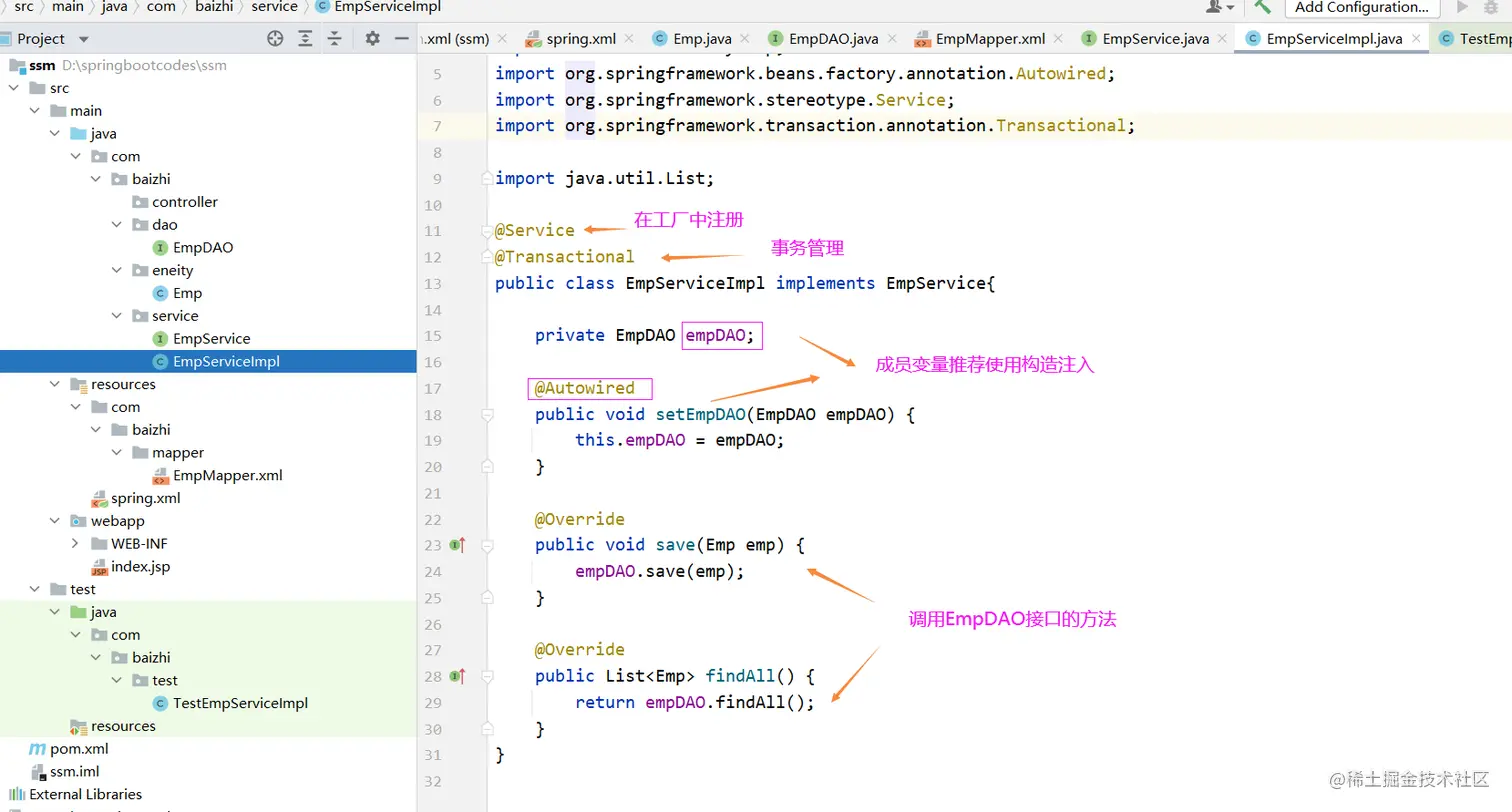Click the service breadcrumb in navigation bar
This screenshot has width=1512, height=812.
pyautogui.click(x=274, y=6)
